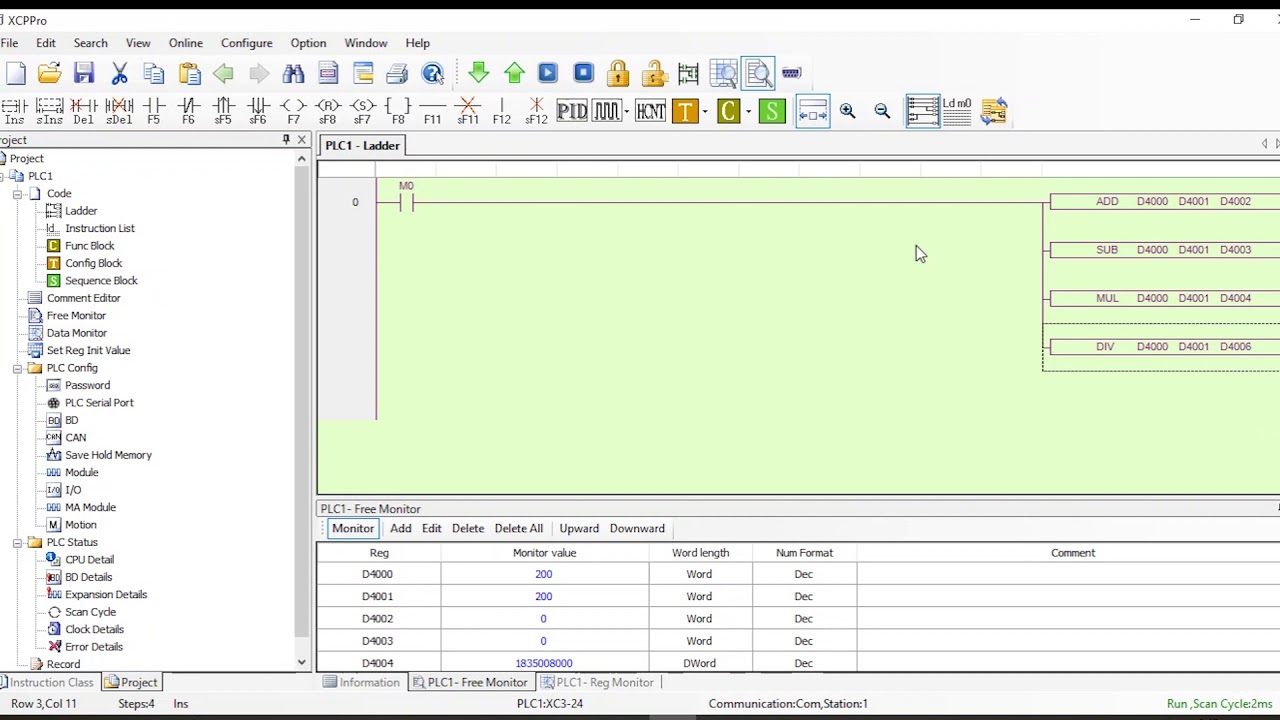Viewport: 1280px width, 720px height.
Task: Insert normally open contact F5
Action: pos(153,111)
